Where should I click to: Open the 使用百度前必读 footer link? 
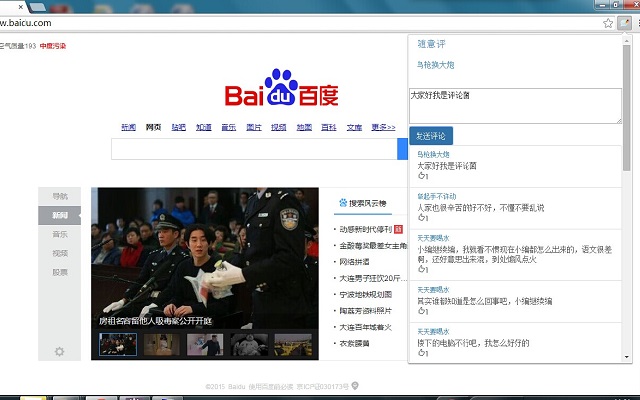coord(271,386)
